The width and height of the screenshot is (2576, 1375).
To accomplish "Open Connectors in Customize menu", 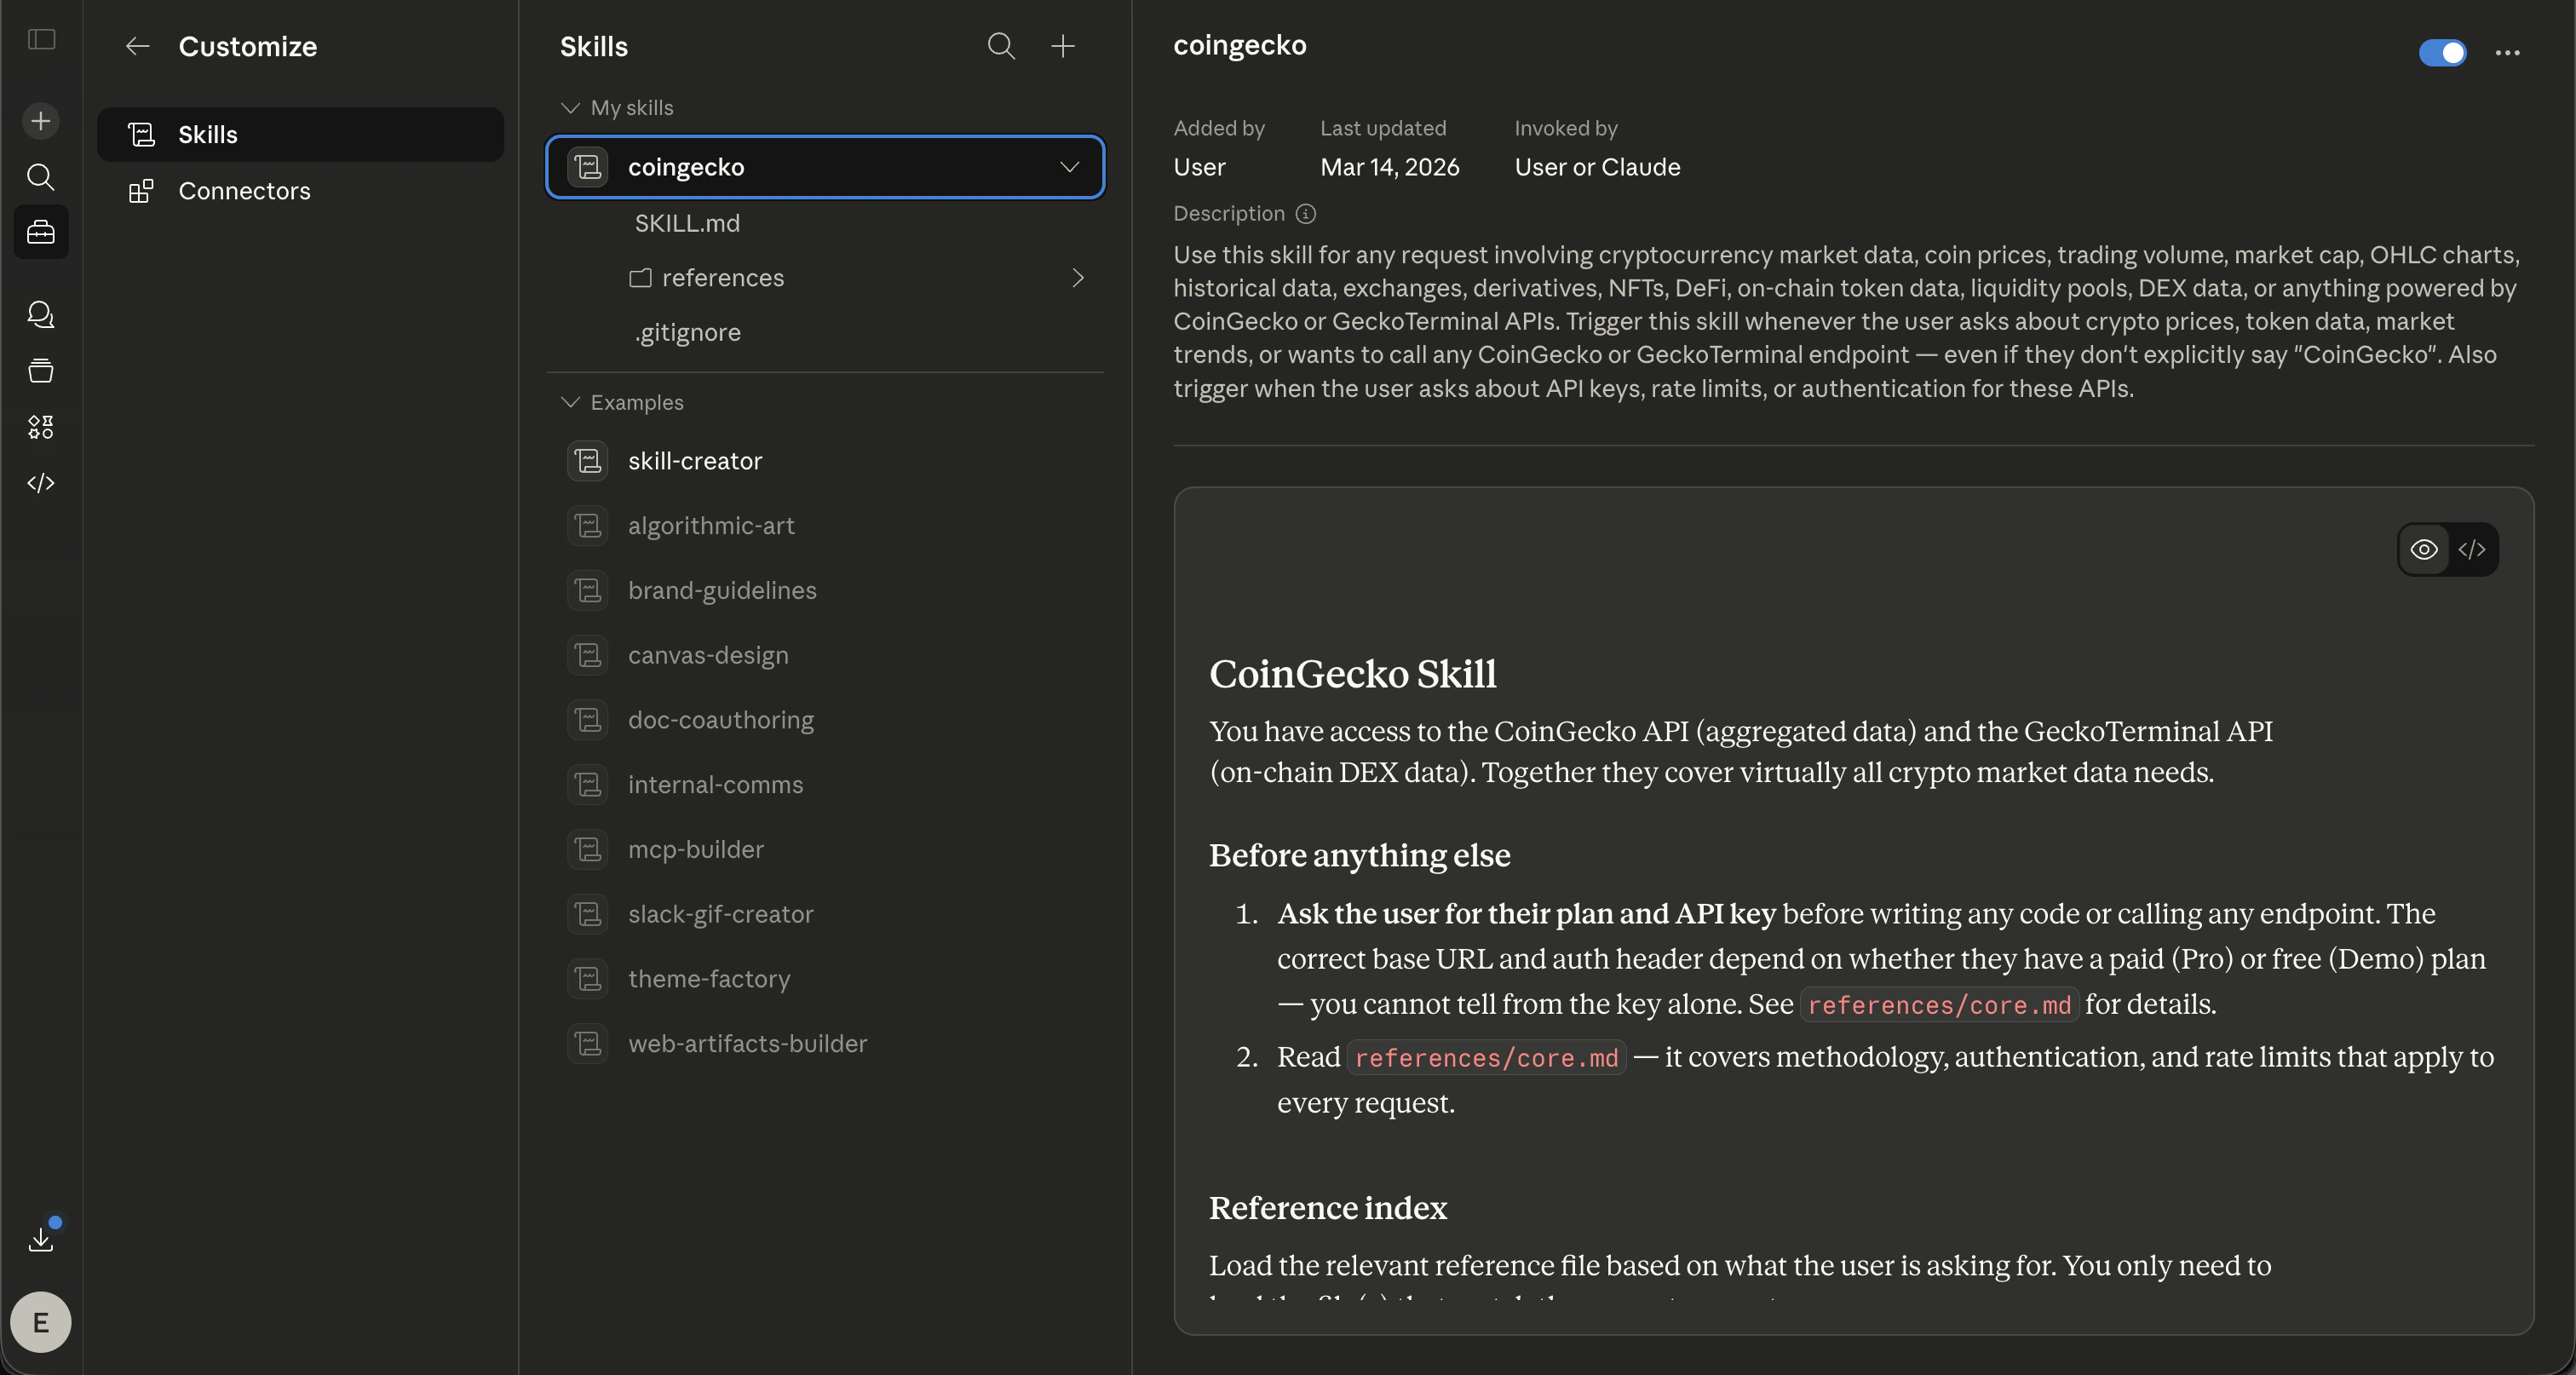I will click(x=244, y=191).
